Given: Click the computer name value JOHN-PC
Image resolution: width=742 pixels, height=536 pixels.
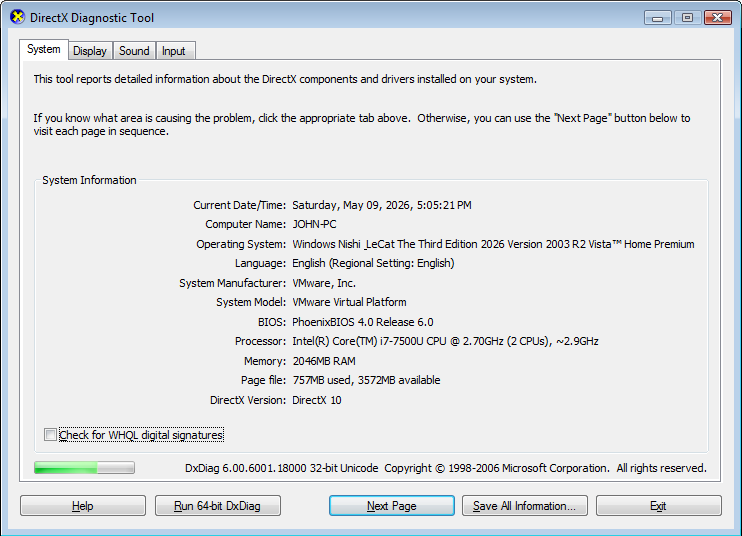Looking at the screenshot, I should [x=314, y=224].
